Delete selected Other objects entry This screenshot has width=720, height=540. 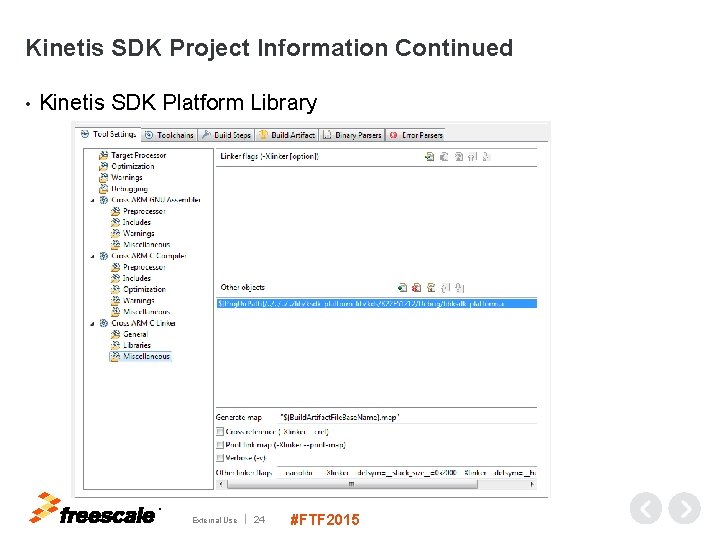416,288
